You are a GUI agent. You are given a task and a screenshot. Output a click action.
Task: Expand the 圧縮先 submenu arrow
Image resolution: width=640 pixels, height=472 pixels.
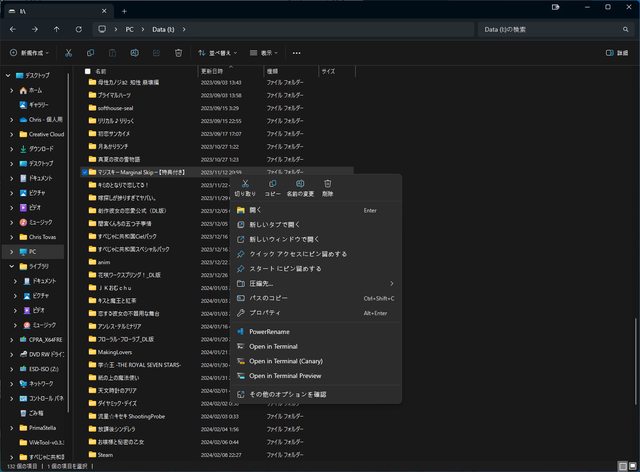(391, 283)
